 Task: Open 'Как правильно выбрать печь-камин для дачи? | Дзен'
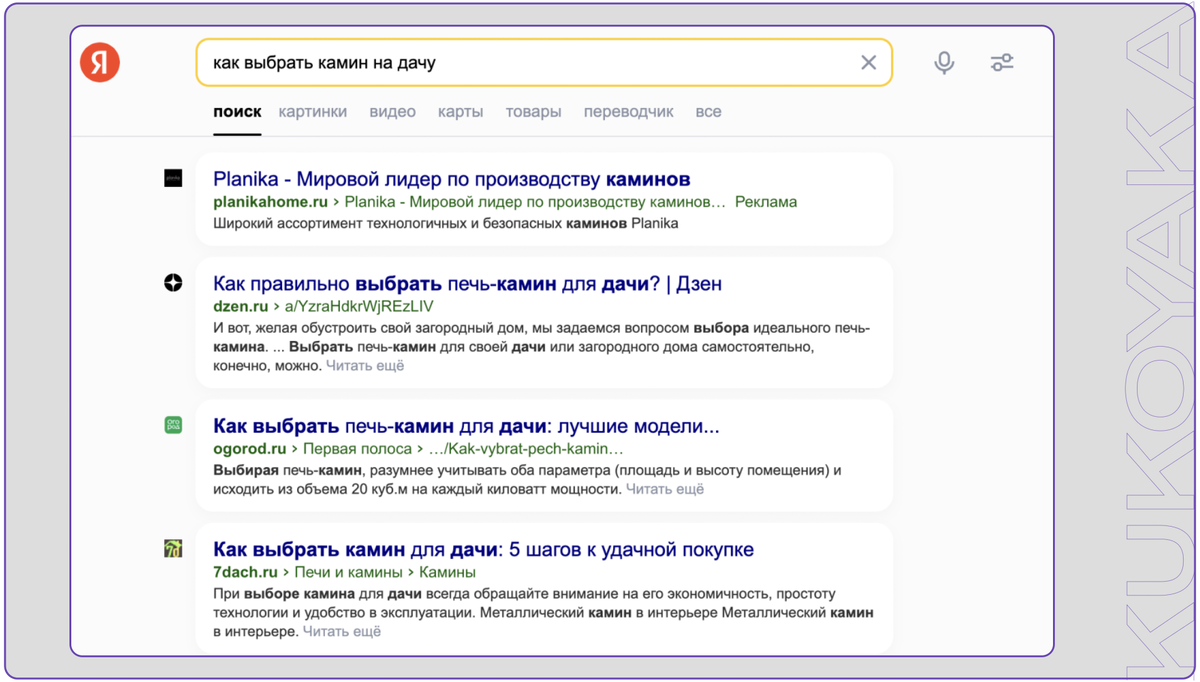(x=467, y=284)
